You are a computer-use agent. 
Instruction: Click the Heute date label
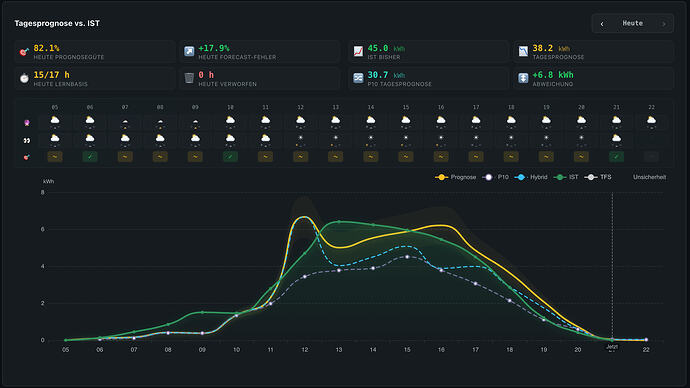tap(632, 23)
